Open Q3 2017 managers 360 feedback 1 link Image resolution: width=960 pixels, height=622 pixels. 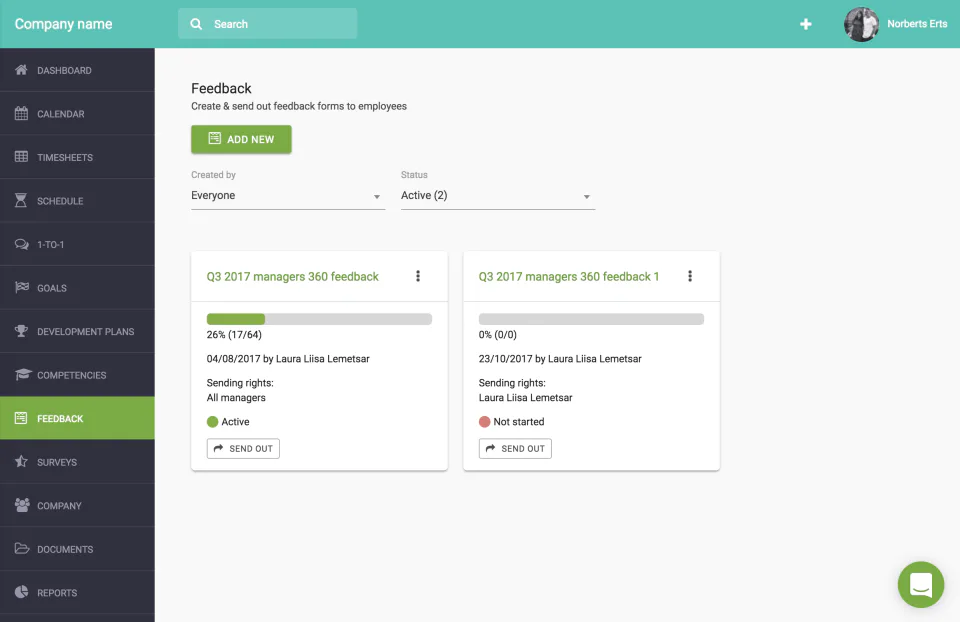(x=569, y=277)
